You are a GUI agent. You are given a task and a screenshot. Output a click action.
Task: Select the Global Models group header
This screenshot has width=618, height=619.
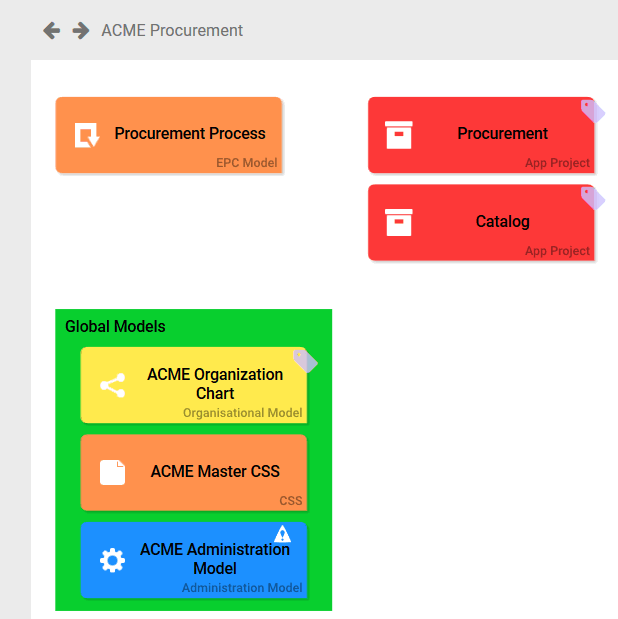[115, 327]
